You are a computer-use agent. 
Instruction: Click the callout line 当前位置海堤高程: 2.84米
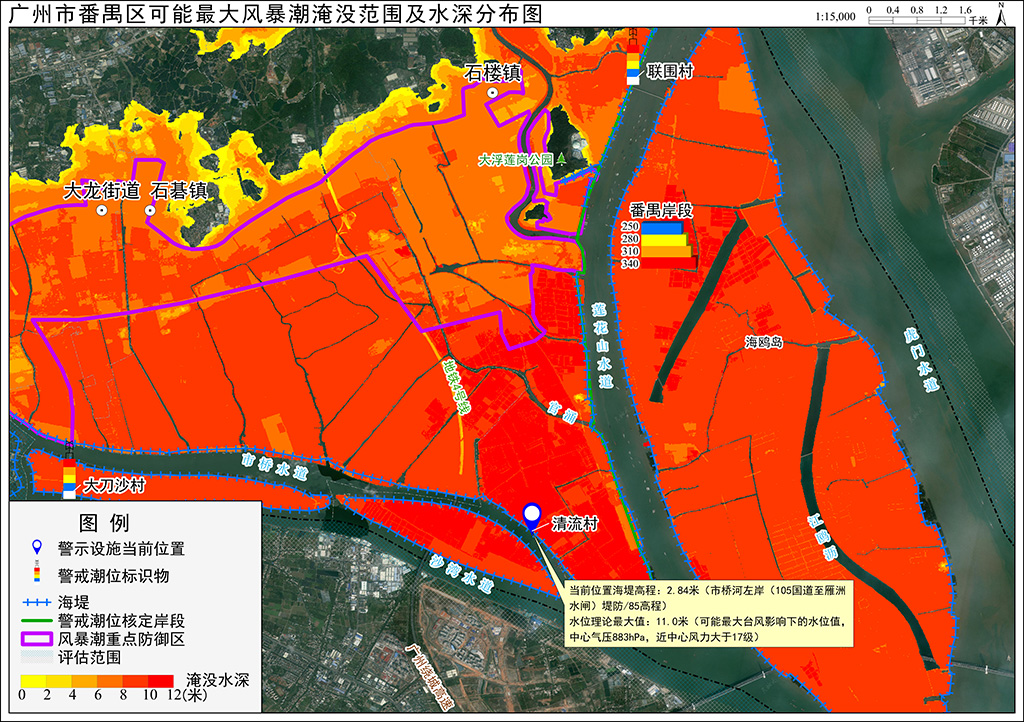633,590
